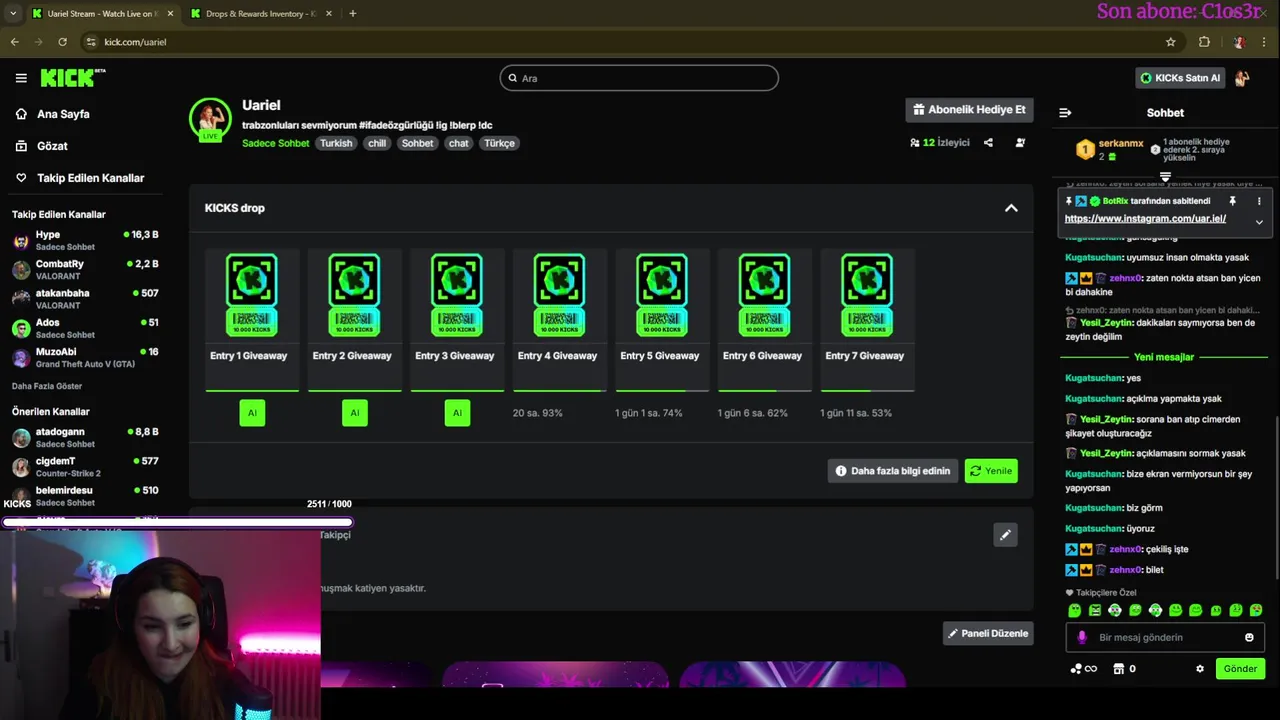This screenshot has height=720, width=1280.
Task: Select the chill tag
Action: [377, 143]
